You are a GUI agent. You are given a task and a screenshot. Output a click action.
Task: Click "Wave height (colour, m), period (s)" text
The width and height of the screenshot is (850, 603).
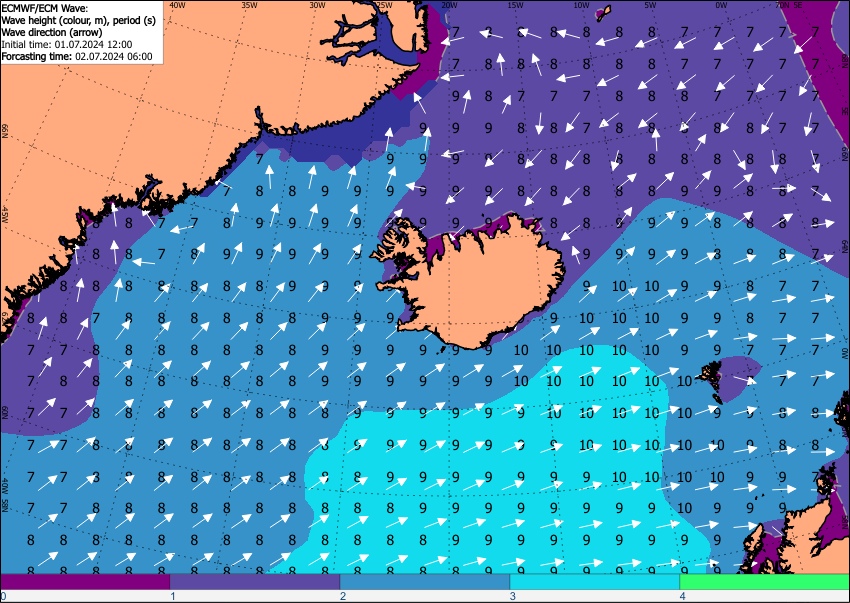[x=79, y=20]
